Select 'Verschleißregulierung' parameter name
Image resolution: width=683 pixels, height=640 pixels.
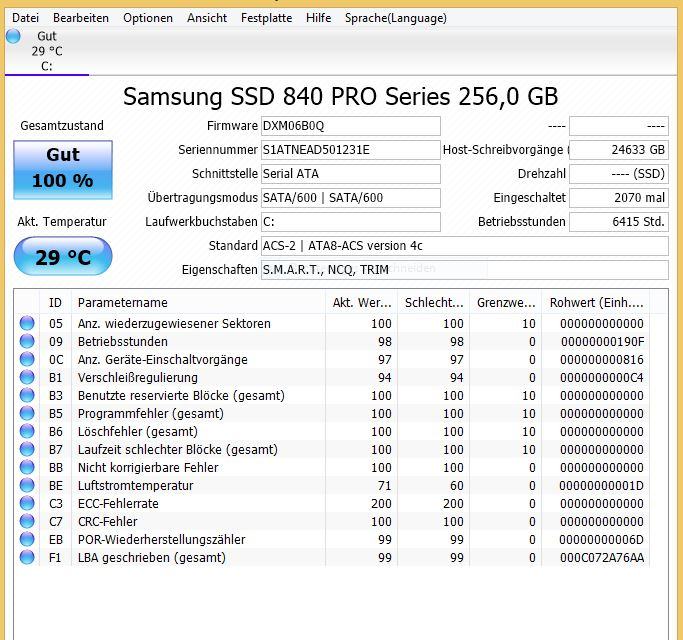[x=138, y=378]
